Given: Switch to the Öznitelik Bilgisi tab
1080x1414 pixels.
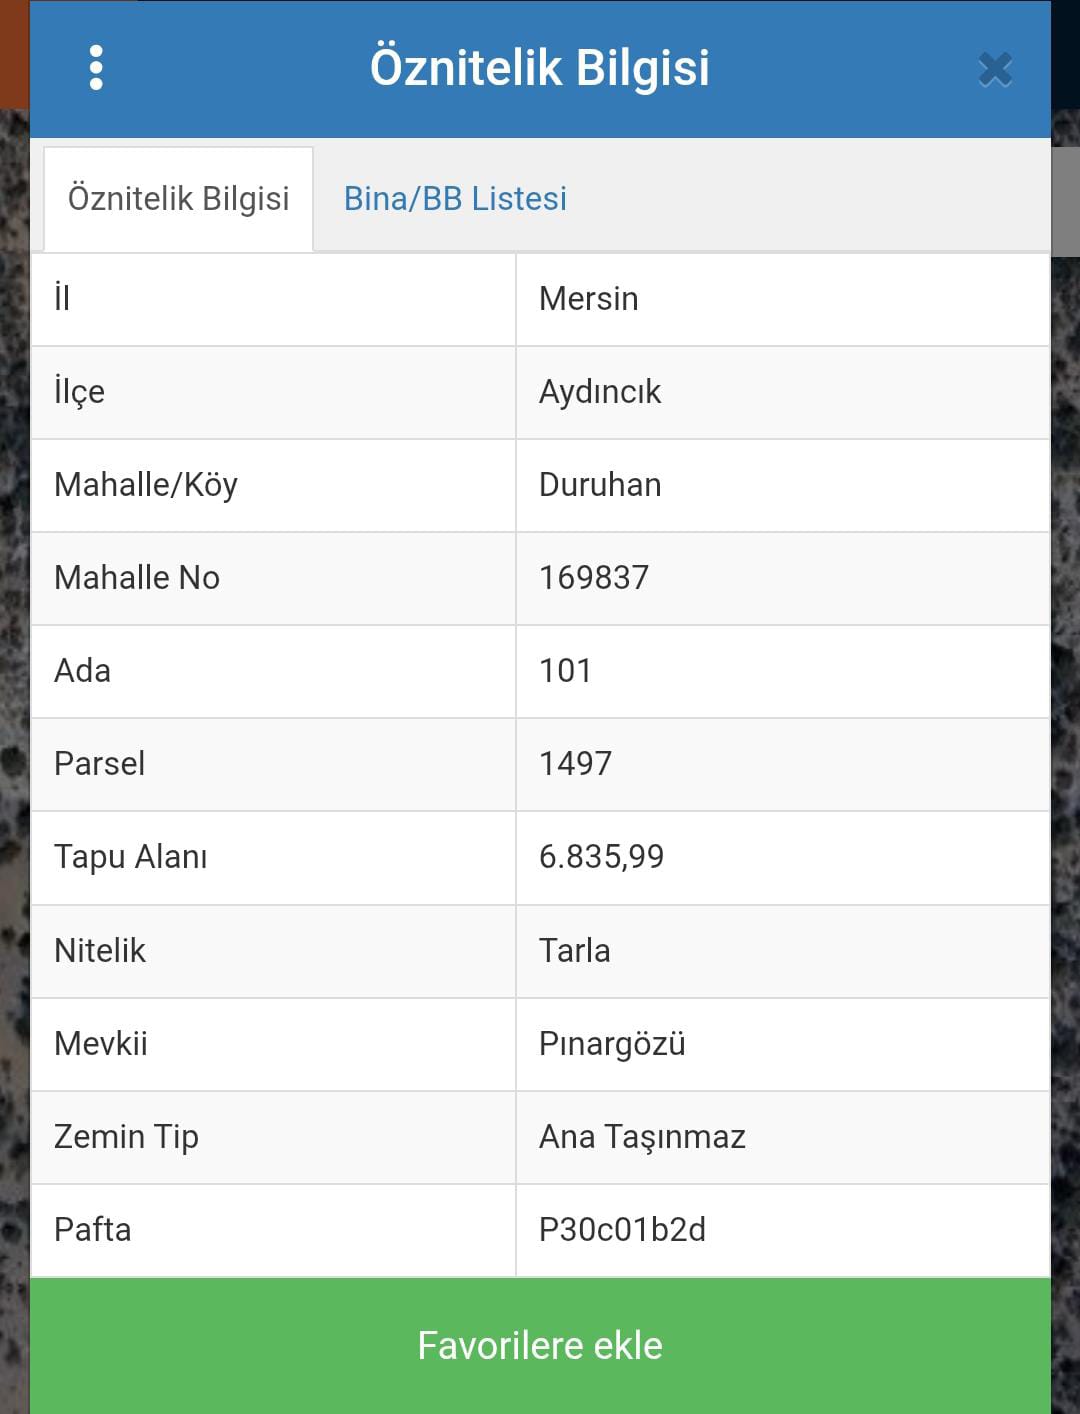Looking at the screenshot, I should pos(178,199).
